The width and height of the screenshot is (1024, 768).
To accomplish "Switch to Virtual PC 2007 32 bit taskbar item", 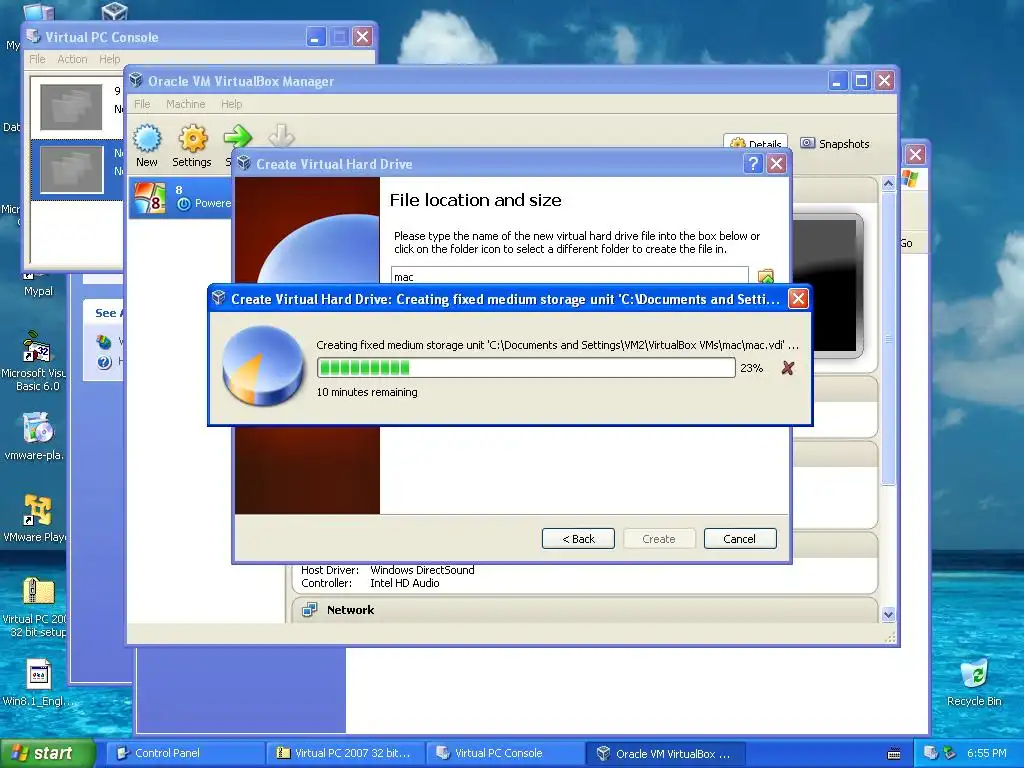I will (x=345, y=753).
